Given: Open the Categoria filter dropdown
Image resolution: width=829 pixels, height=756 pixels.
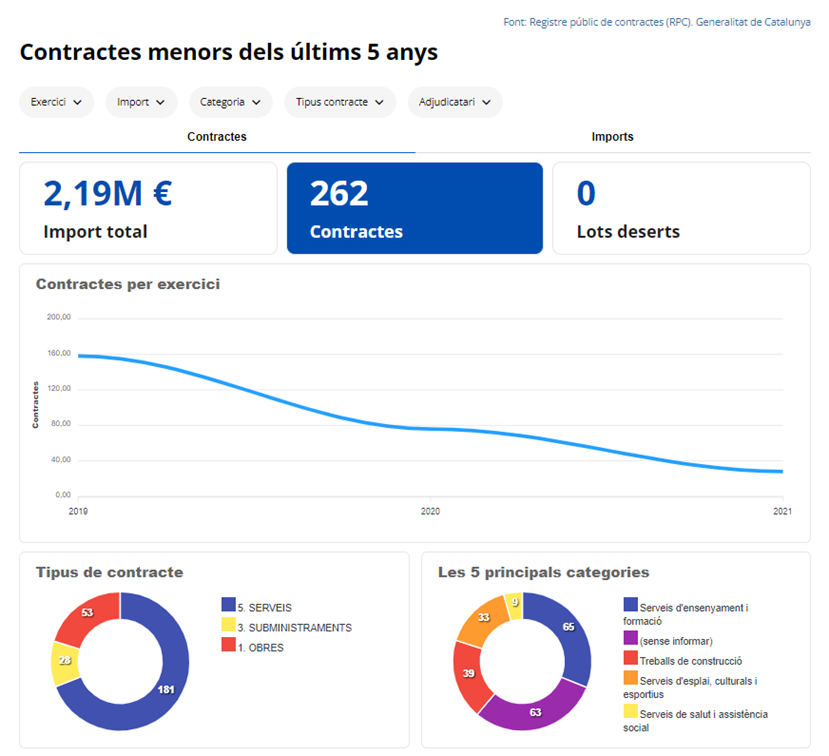Looking at the screenshot, I should (230, 102).
